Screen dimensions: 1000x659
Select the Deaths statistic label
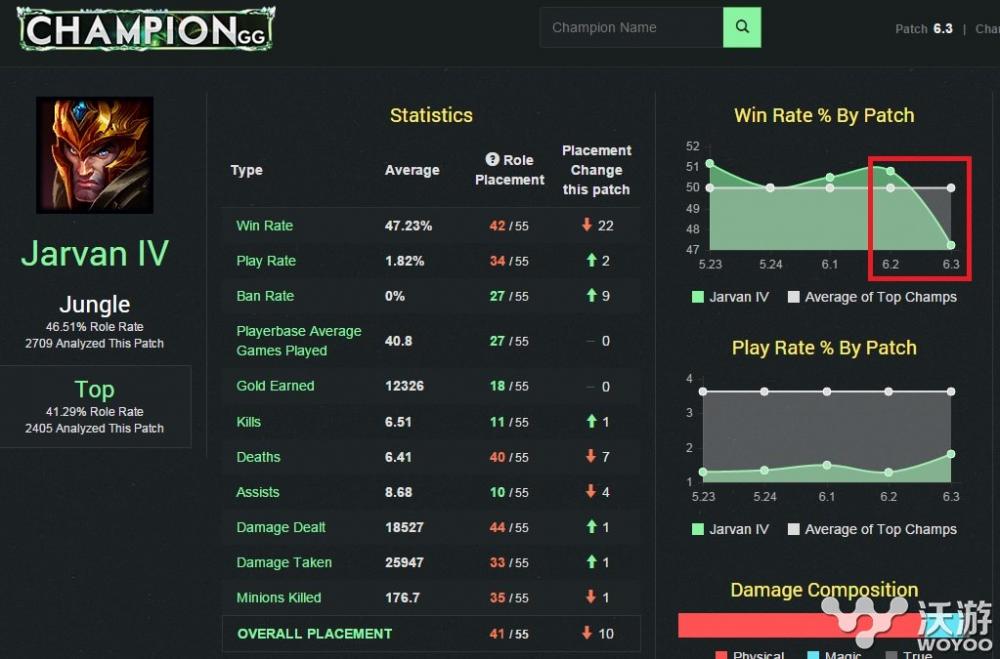[x=258, y=457]
